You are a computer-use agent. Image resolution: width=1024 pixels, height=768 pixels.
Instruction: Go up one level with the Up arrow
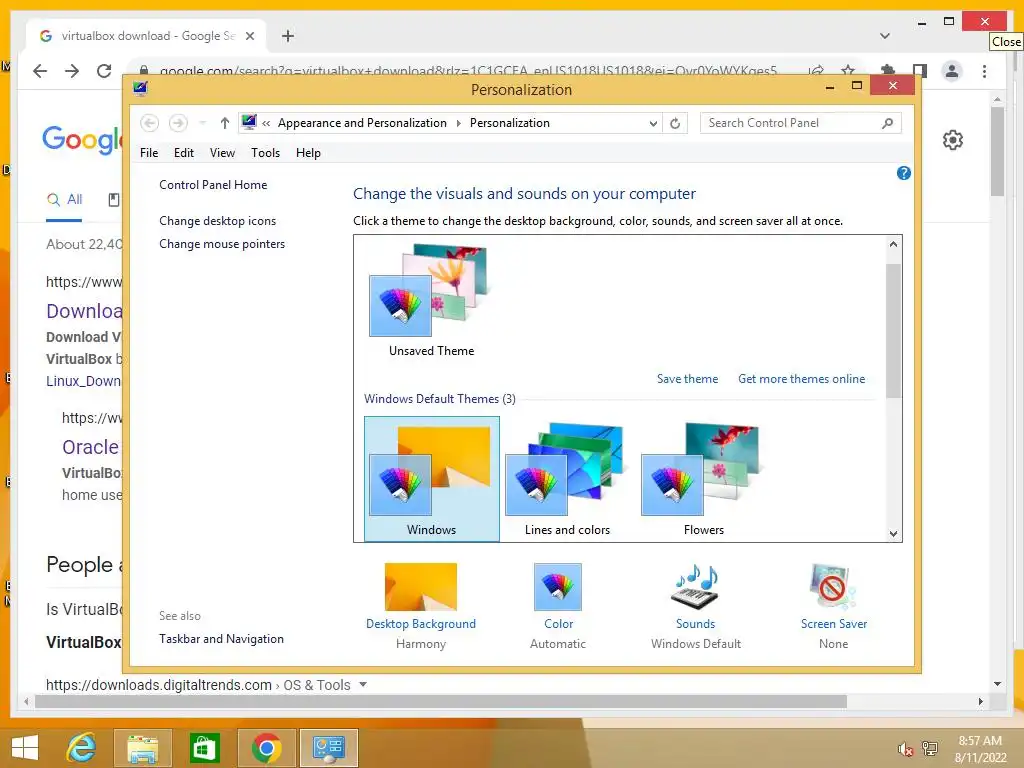(x=225, y=123)
